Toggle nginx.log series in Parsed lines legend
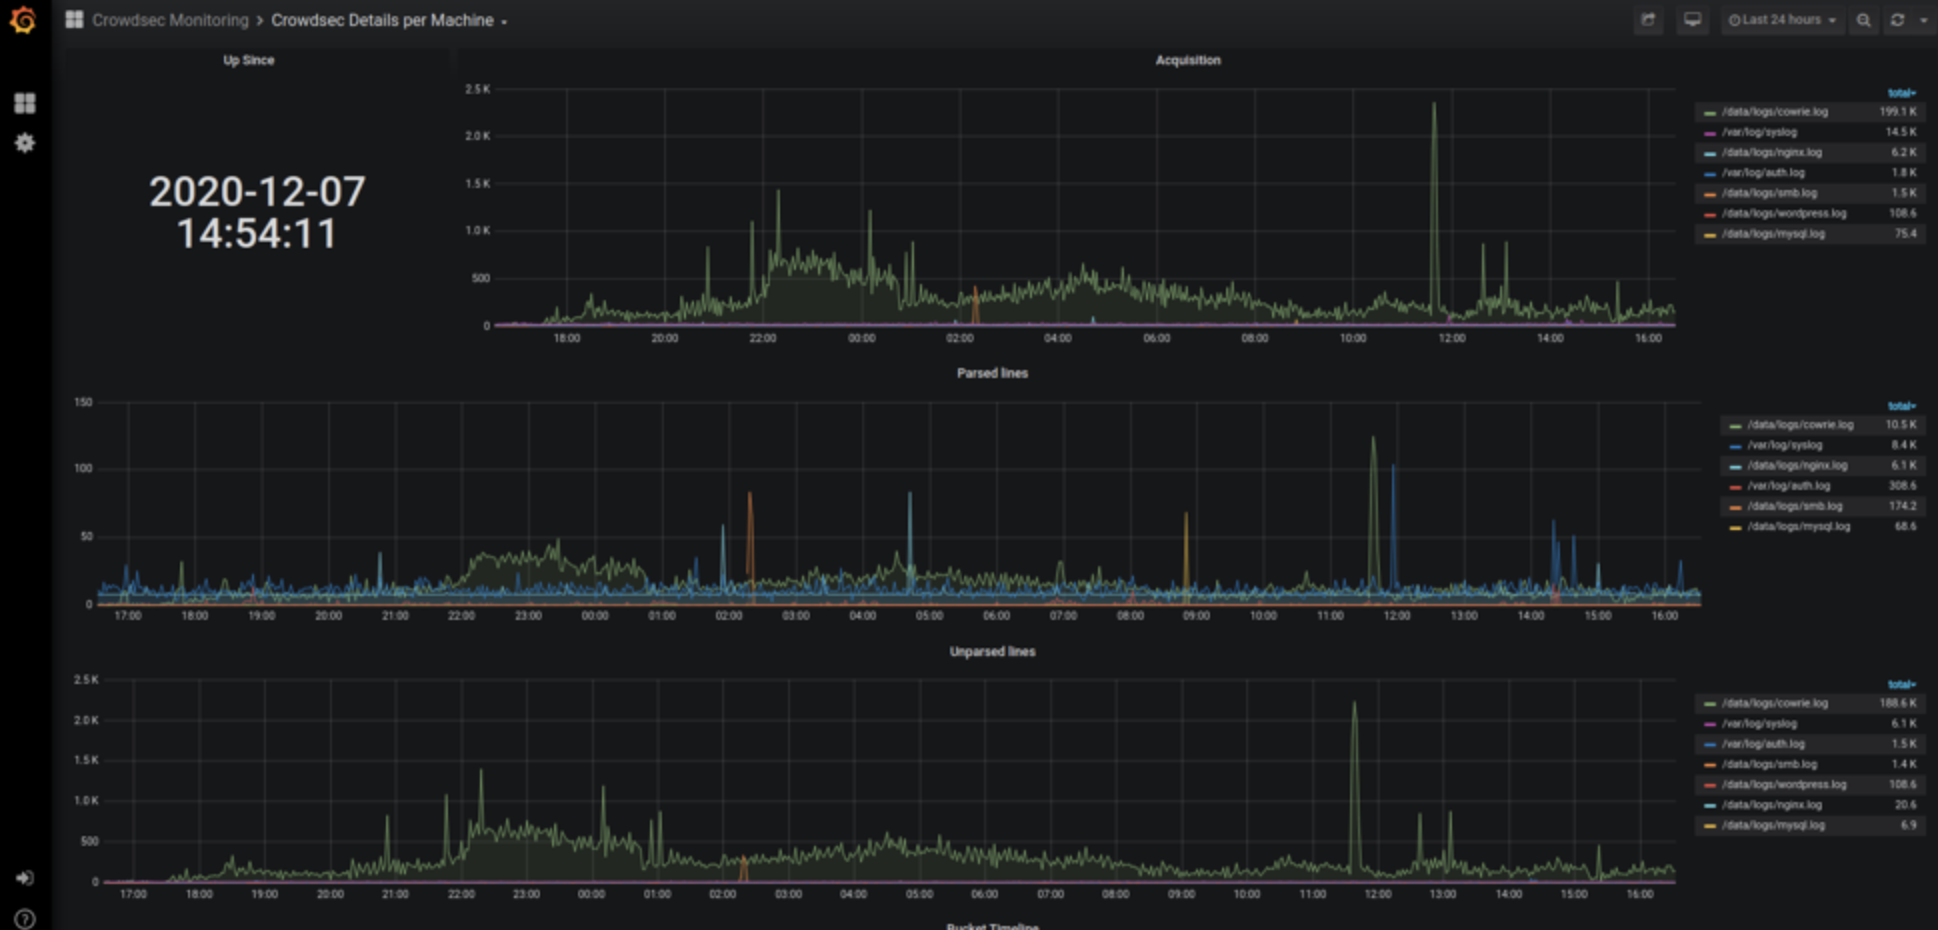 (x=1797, y=466)
